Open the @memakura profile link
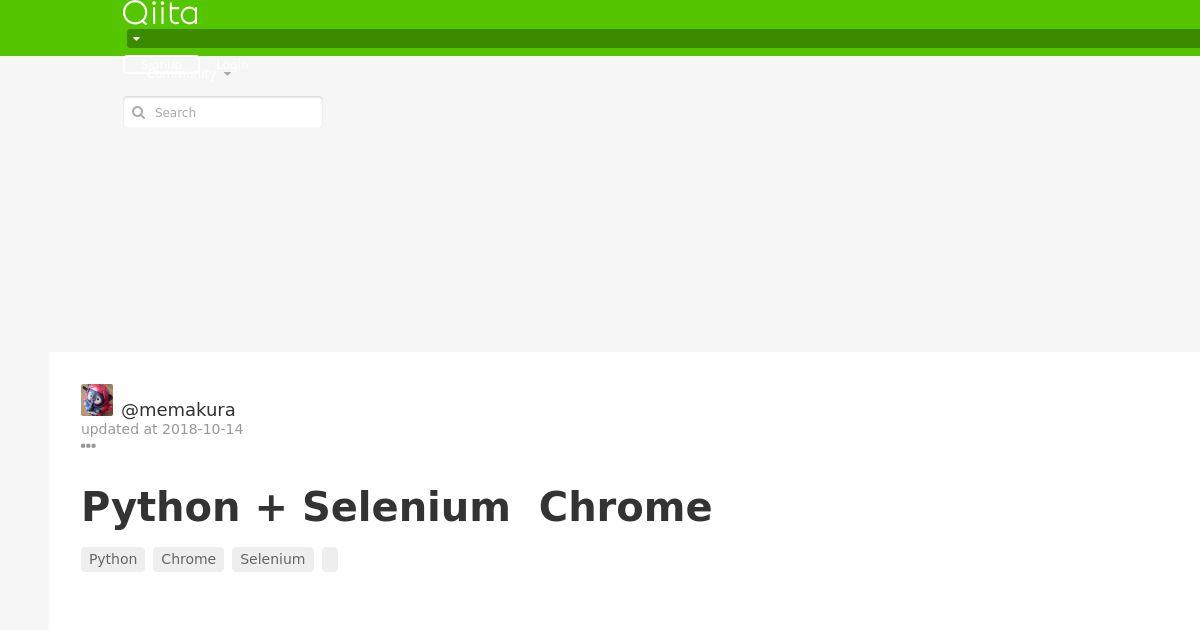The image size is (1200, 630). tap(178, 410)
